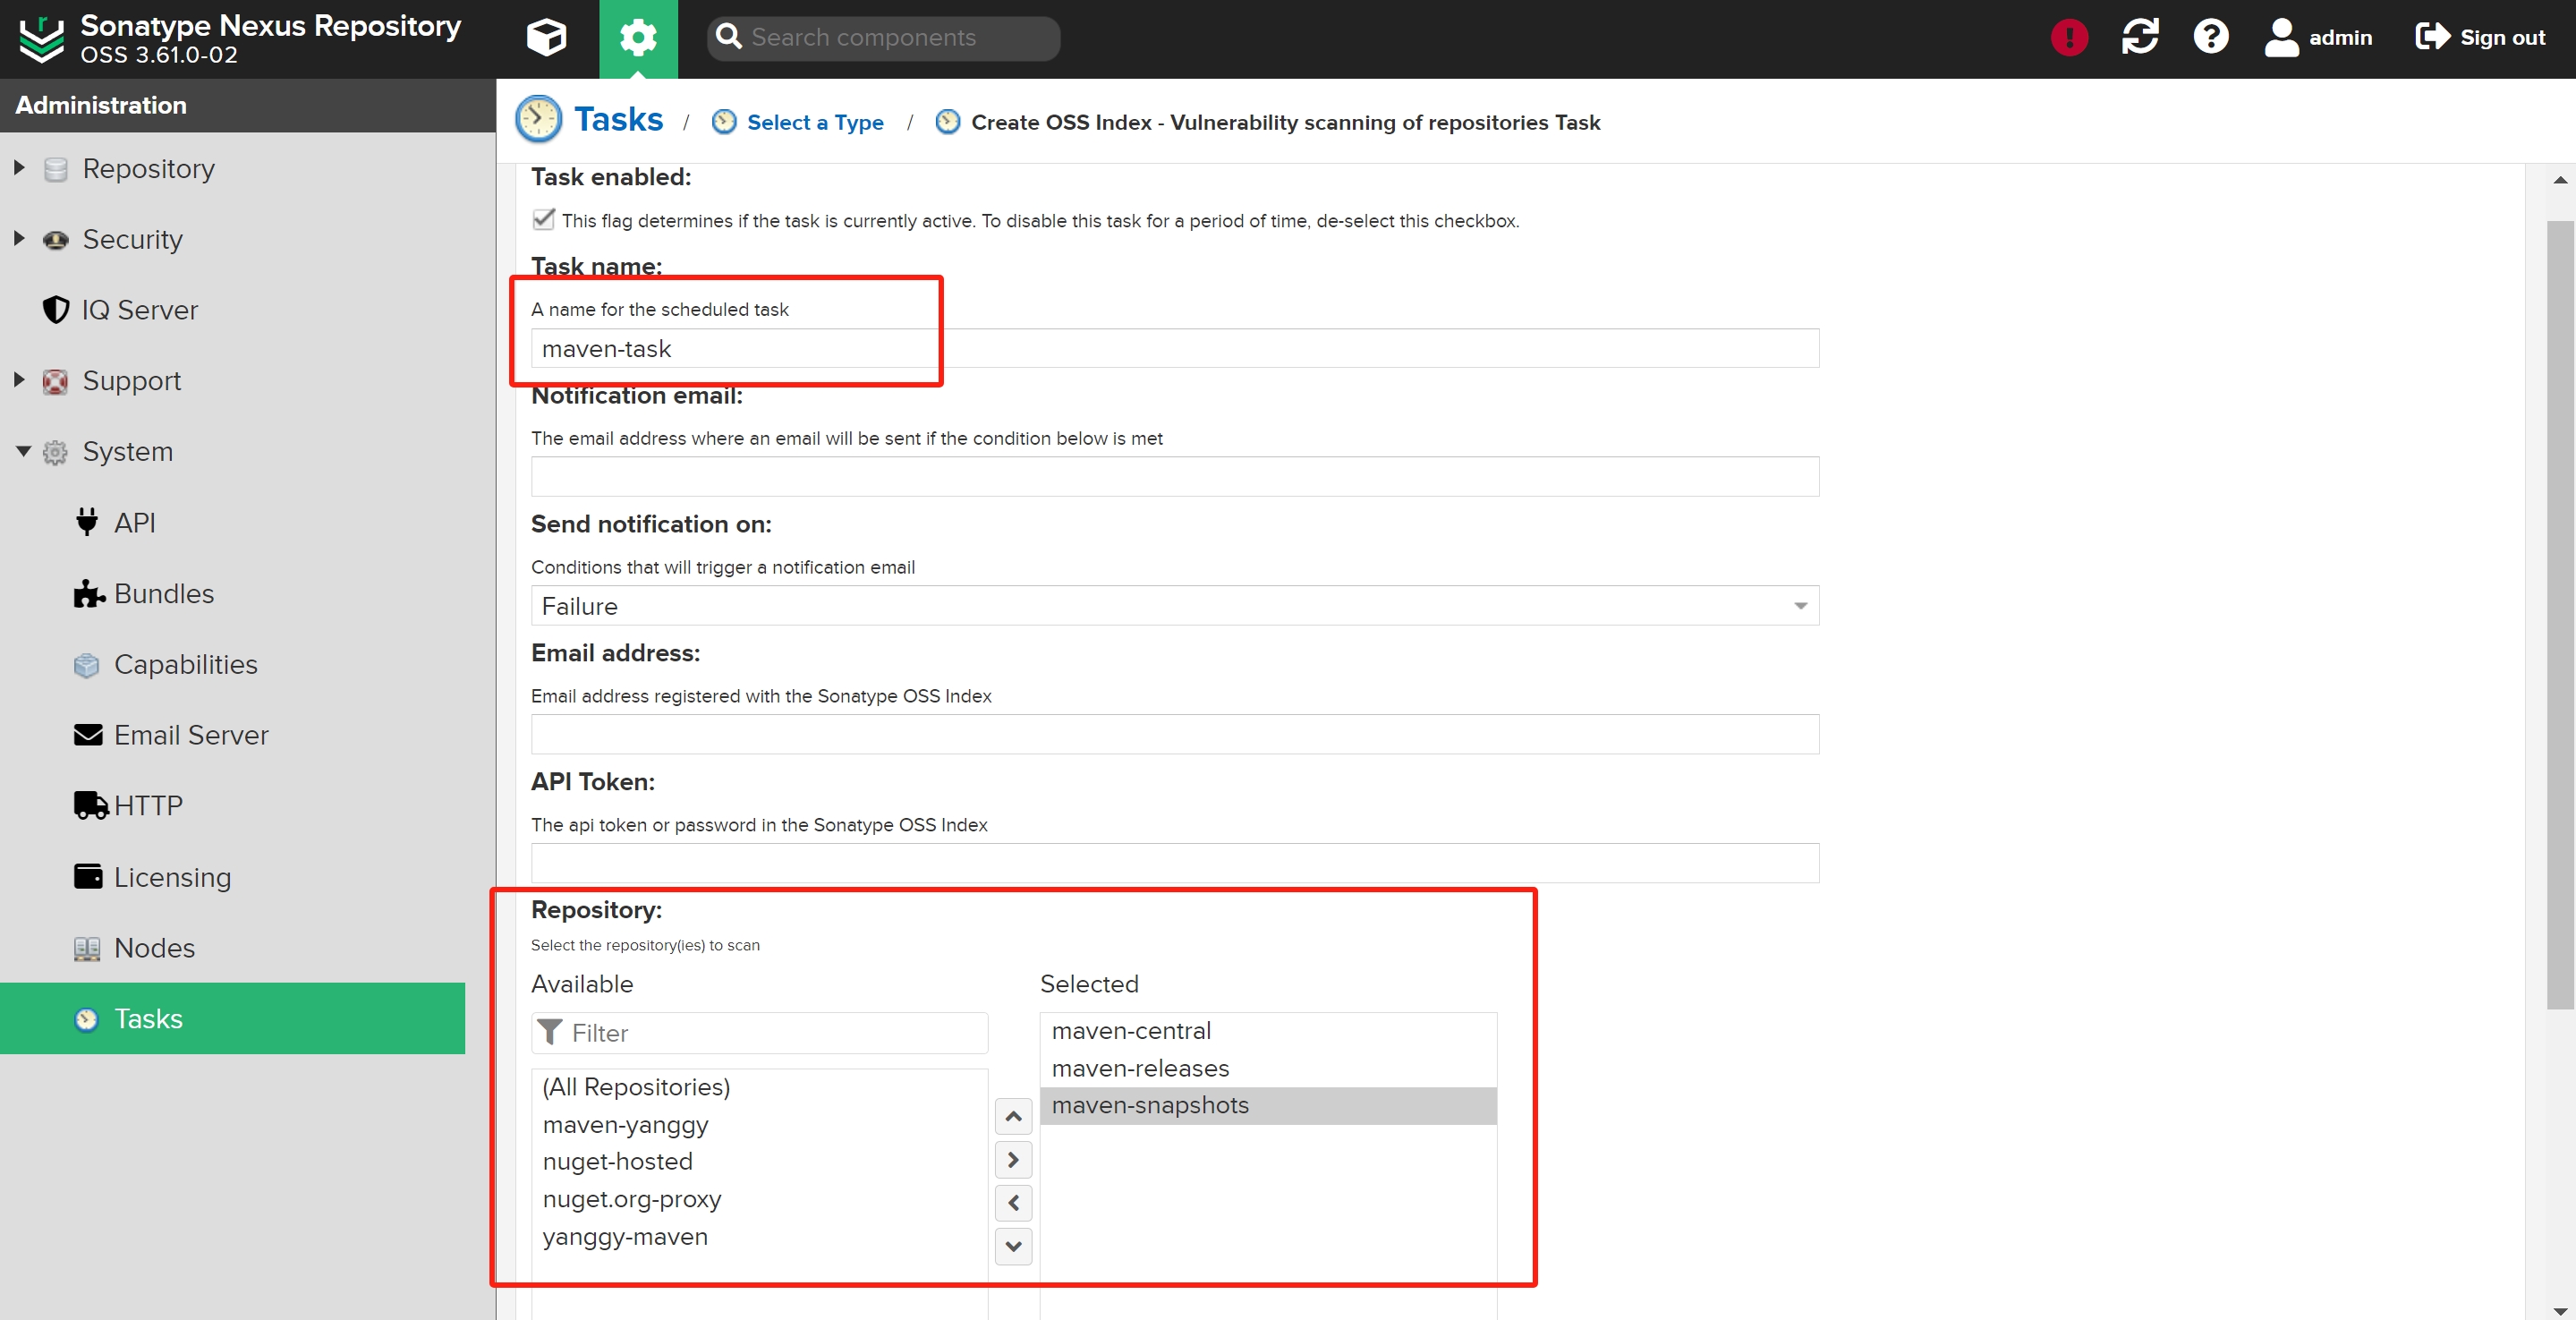Open the Browse cube icon

(x=546, y=38)
